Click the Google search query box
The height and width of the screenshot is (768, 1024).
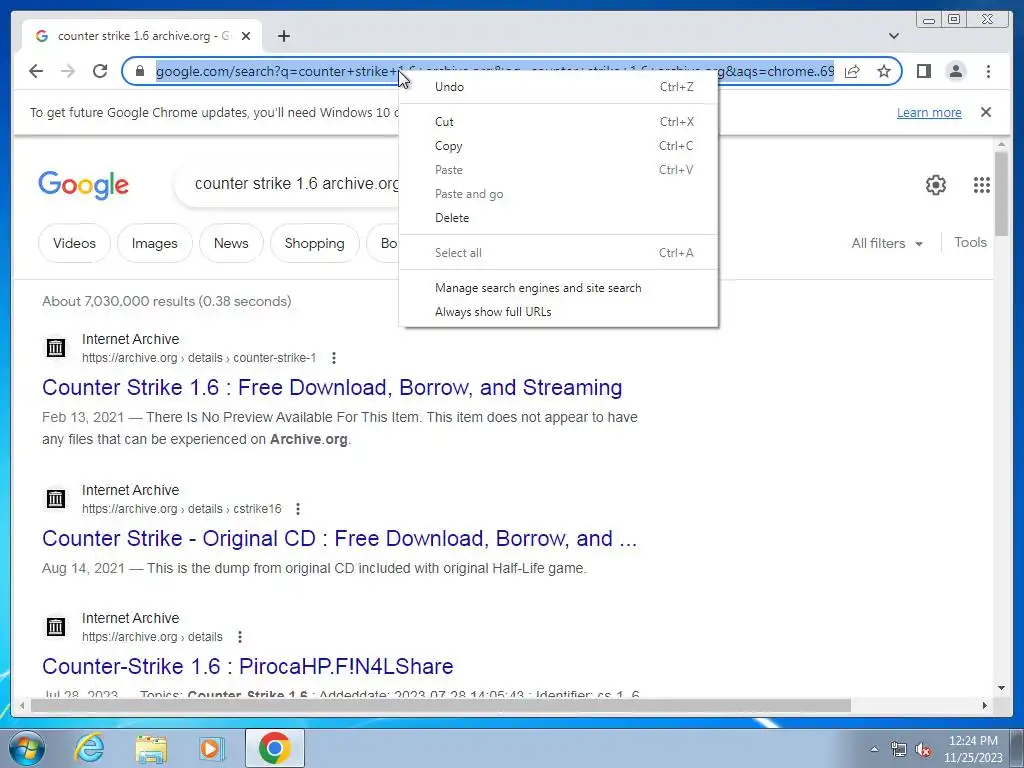click(287, 184)
